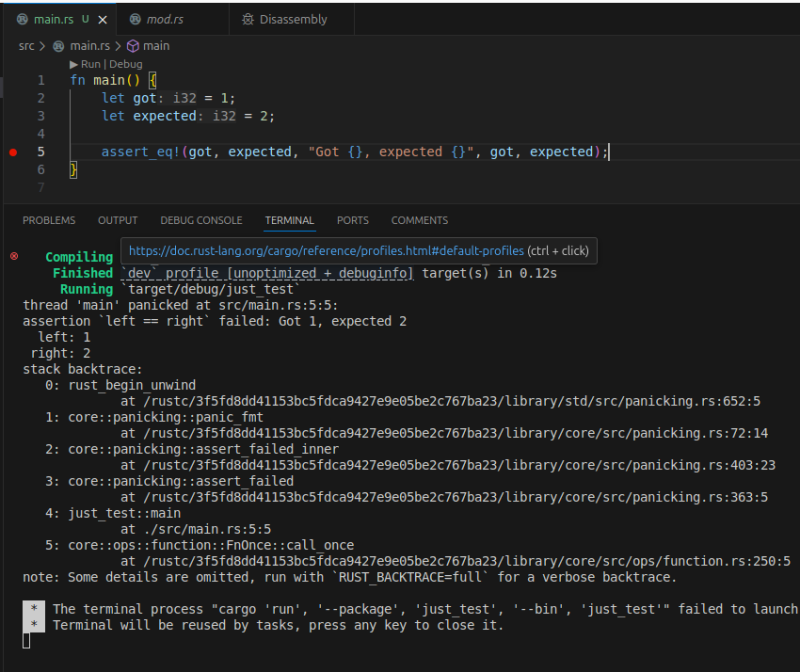The width and height of the screenshot is (800, 672).
Task: Open the main.rs breadcrumb dropdown
Action: pyautogui.click(x=89, y=46)
